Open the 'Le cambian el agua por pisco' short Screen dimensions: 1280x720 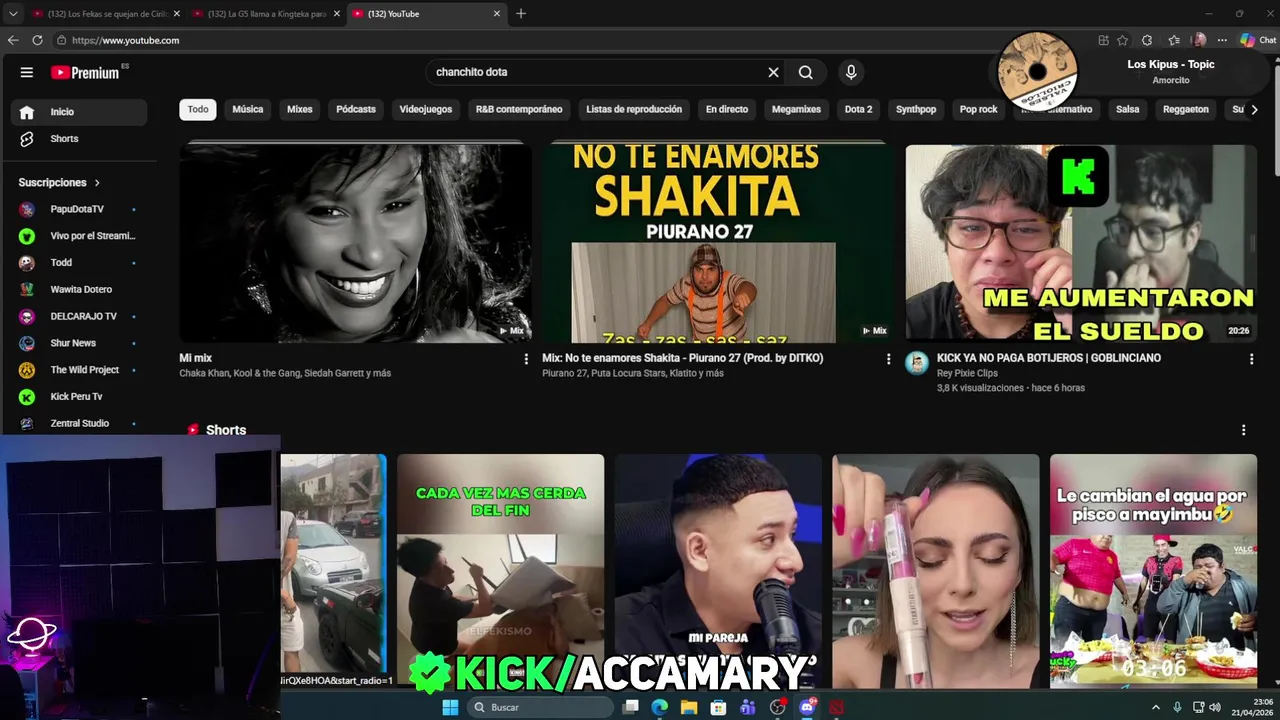click(1153, 570)
